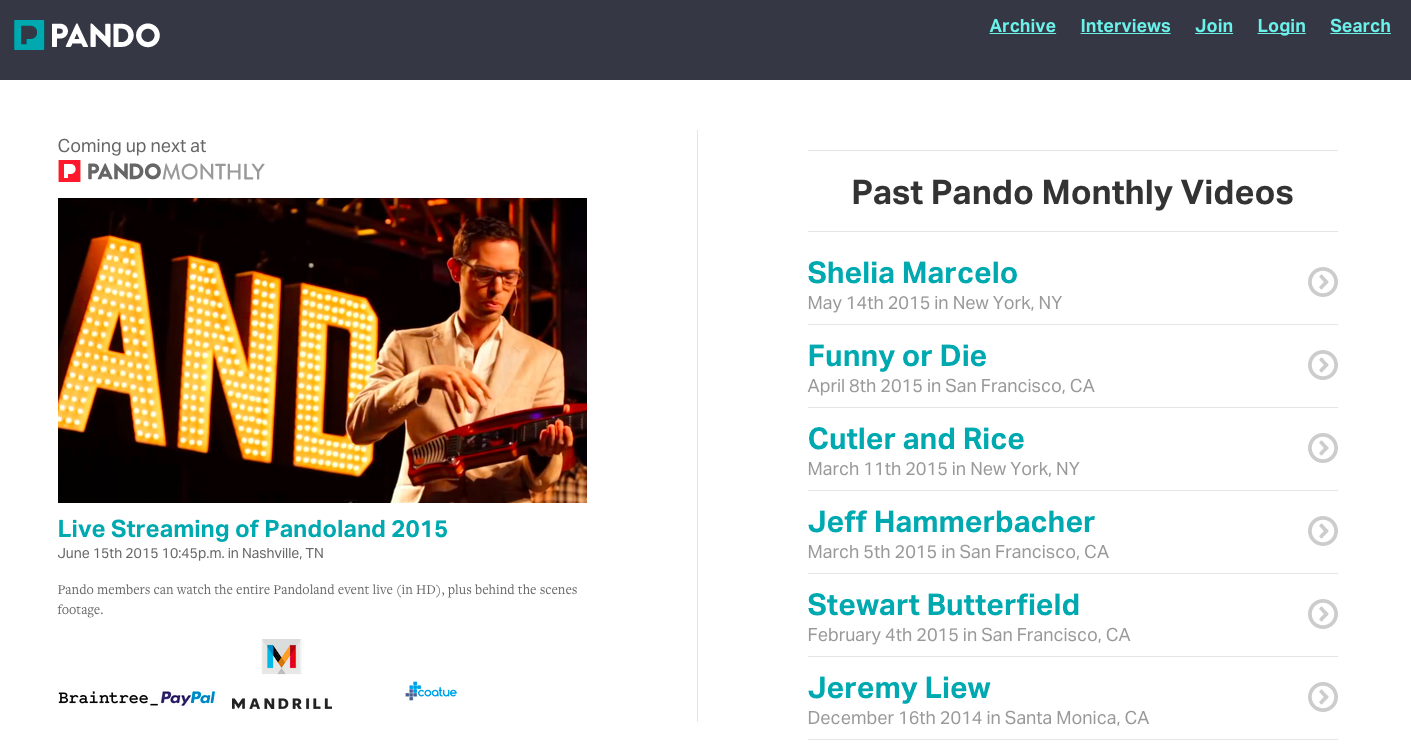
Task: Open the Interviews menu item
Action: (x=1125, y=26)
